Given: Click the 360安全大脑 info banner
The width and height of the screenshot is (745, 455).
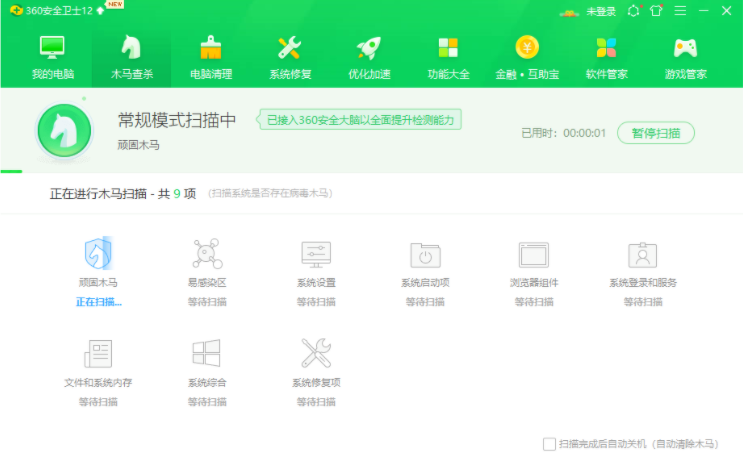Looking at the screenshot, I should 359,120.
